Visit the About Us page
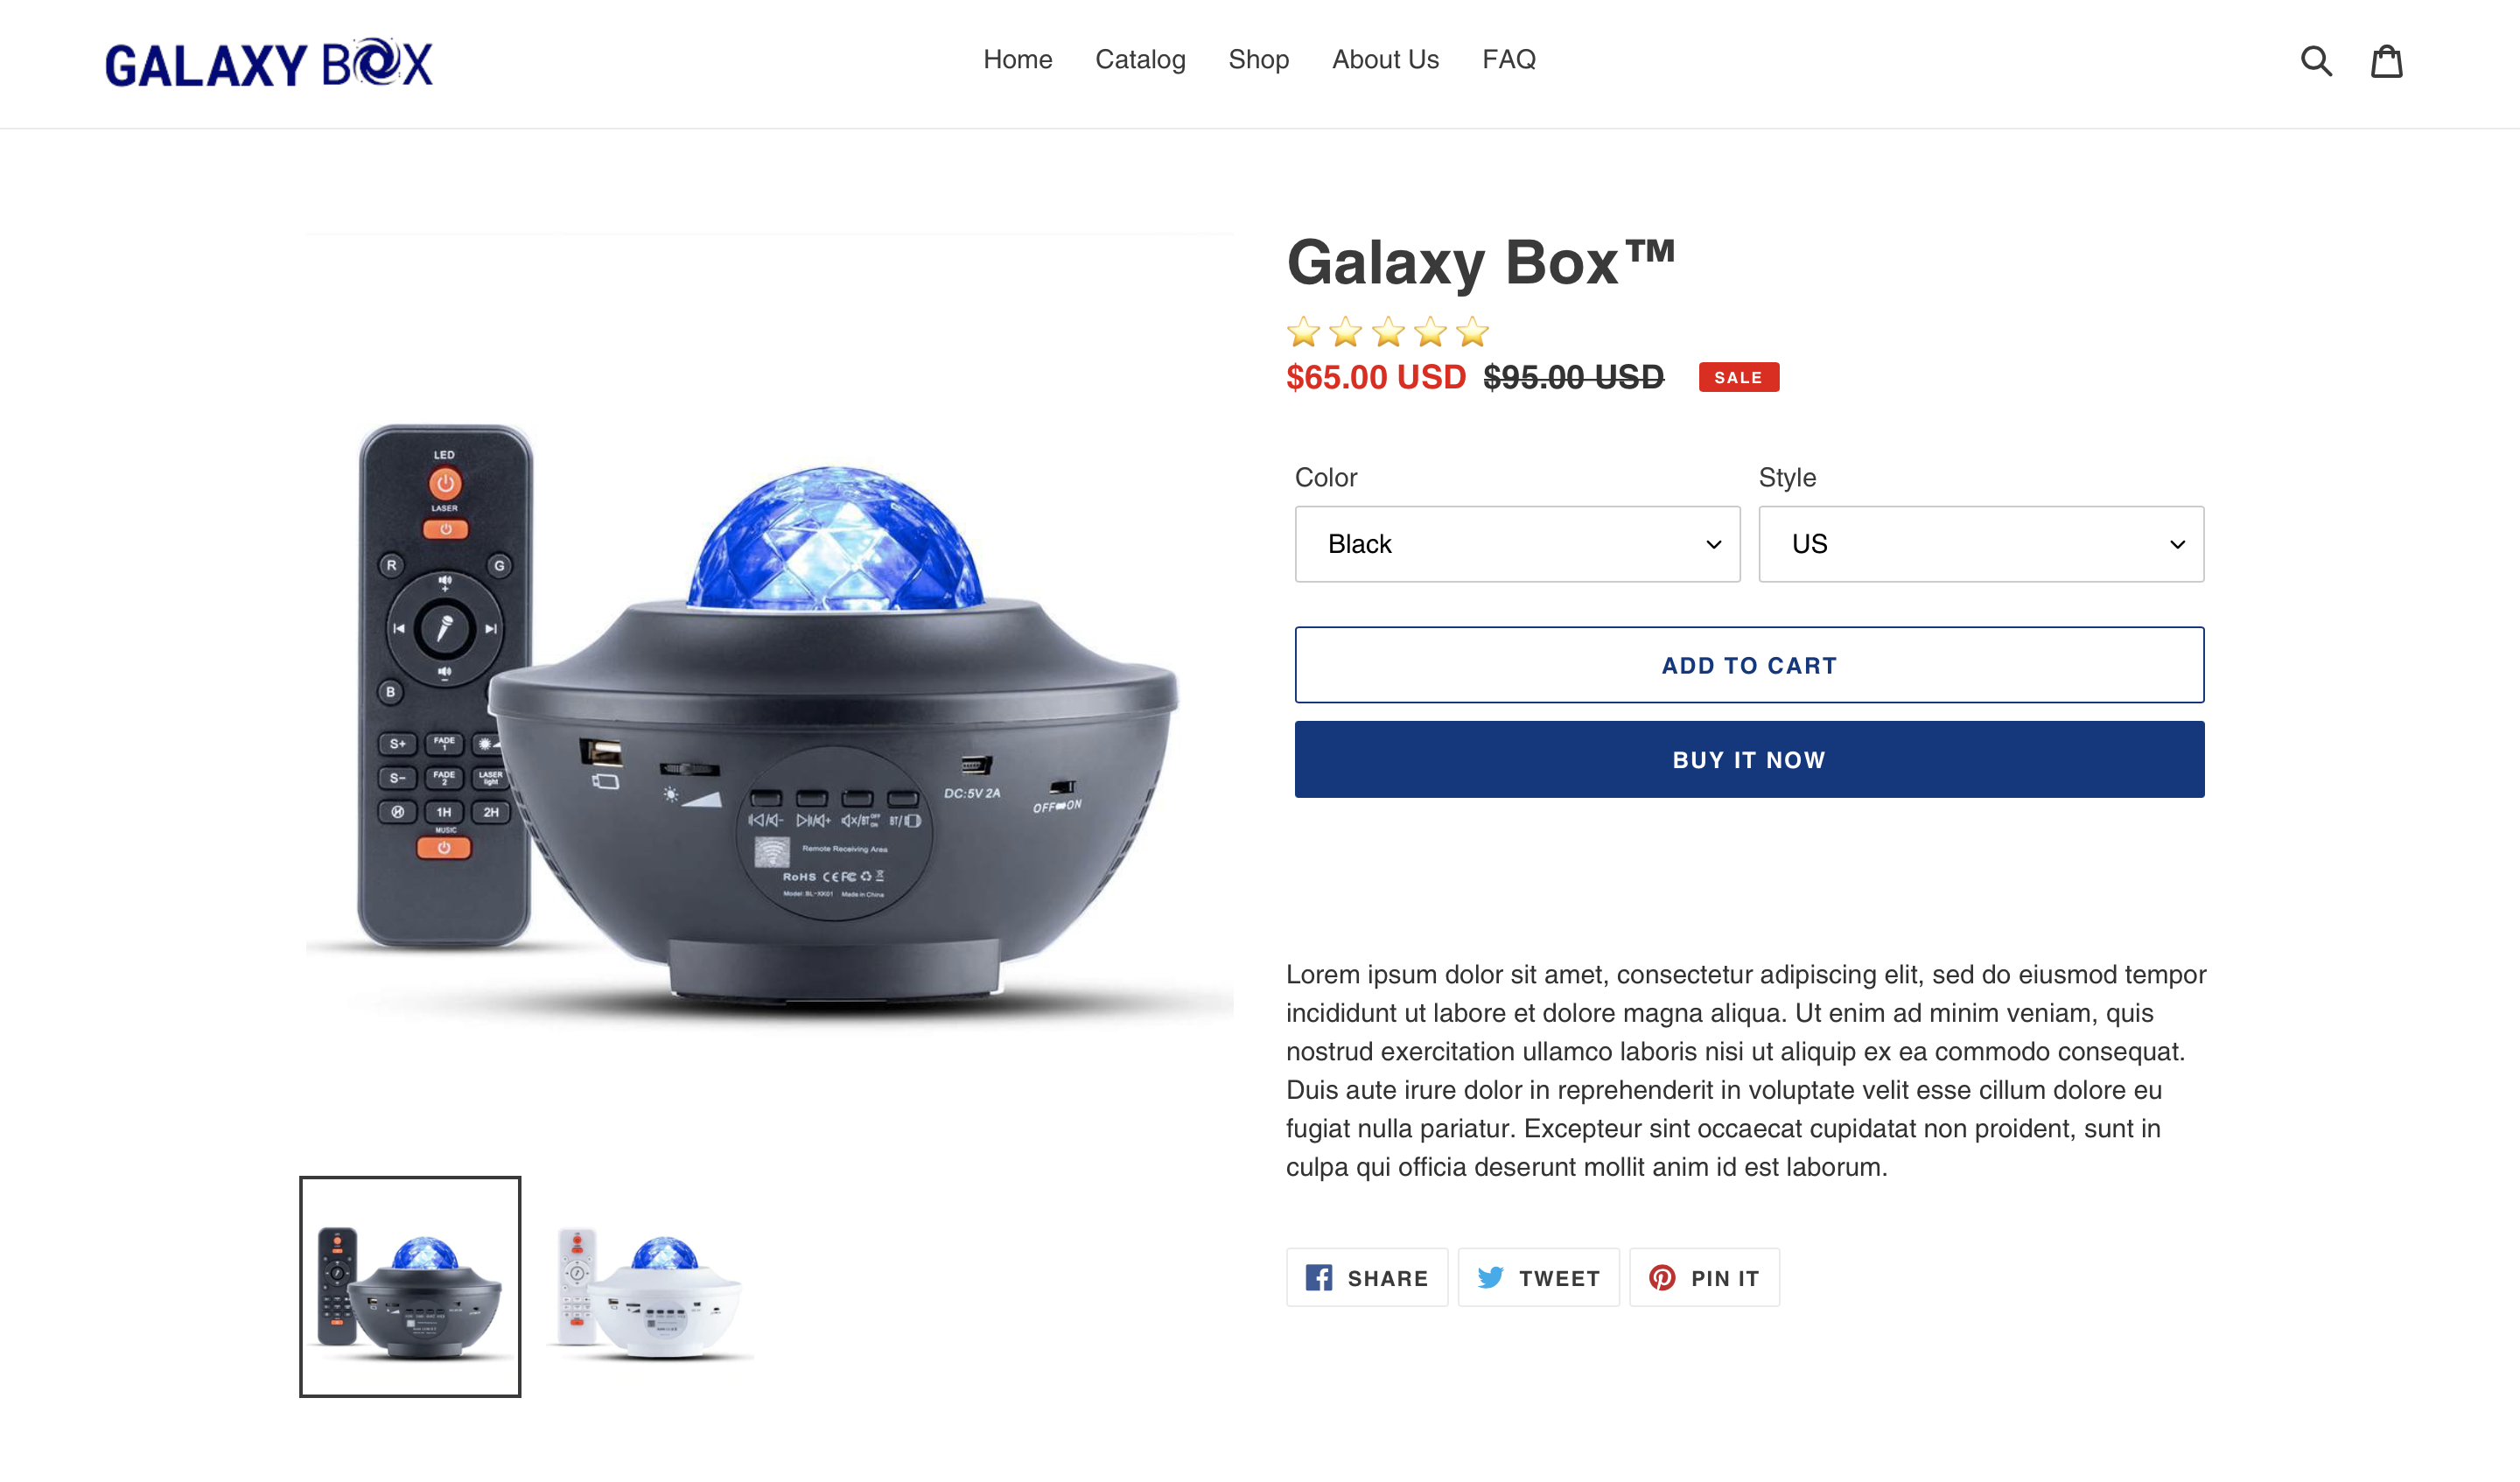The width and height of the screenshot is (2520, 1482). (x=1385, y=60)
